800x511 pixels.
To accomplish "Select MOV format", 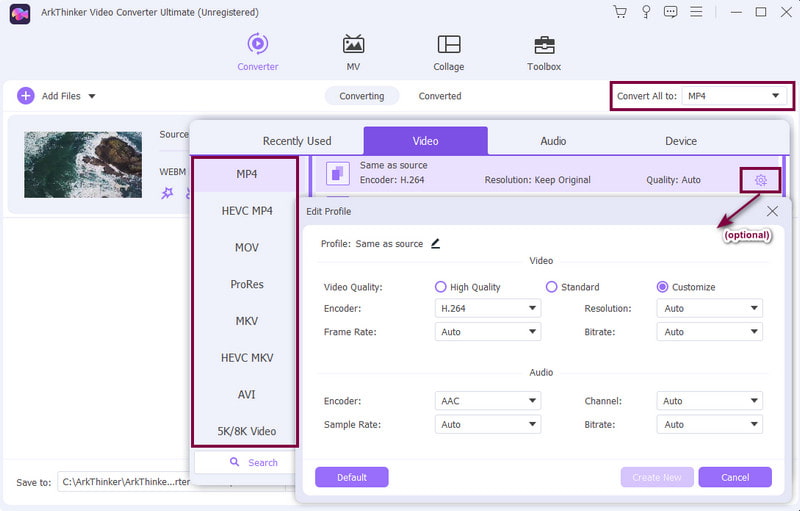I will pos(247,247).
